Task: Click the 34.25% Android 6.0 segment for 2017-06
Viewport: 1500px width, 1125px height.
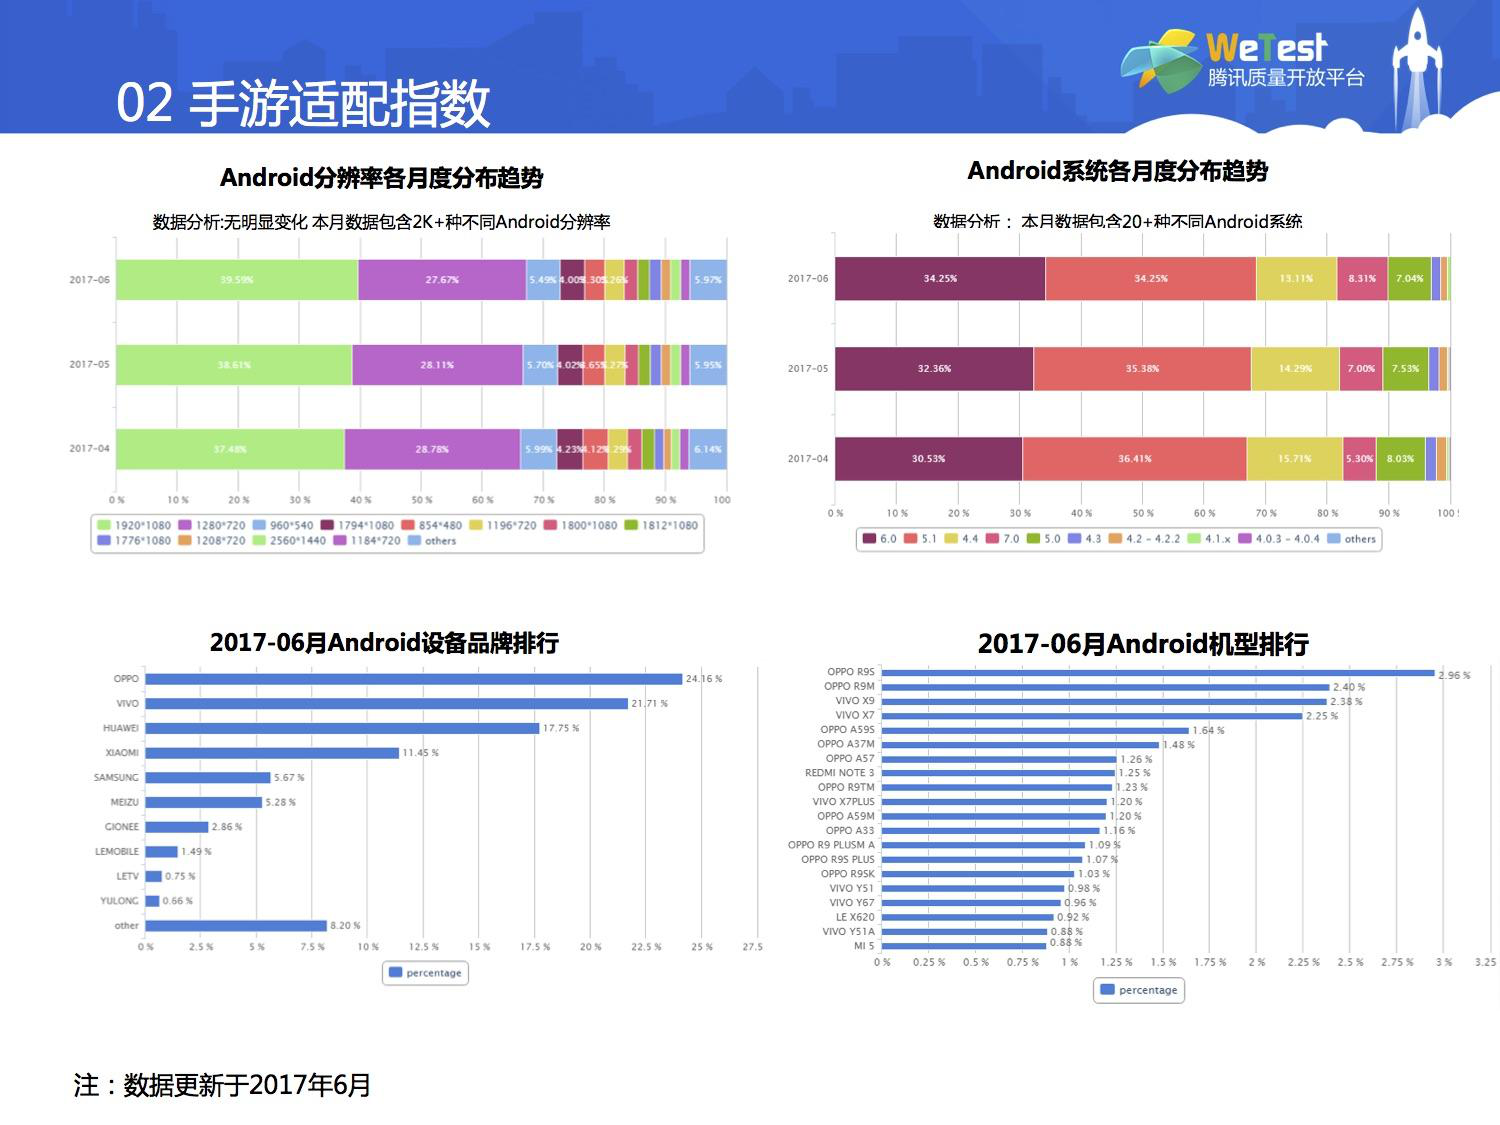Action: coord(940,279)
